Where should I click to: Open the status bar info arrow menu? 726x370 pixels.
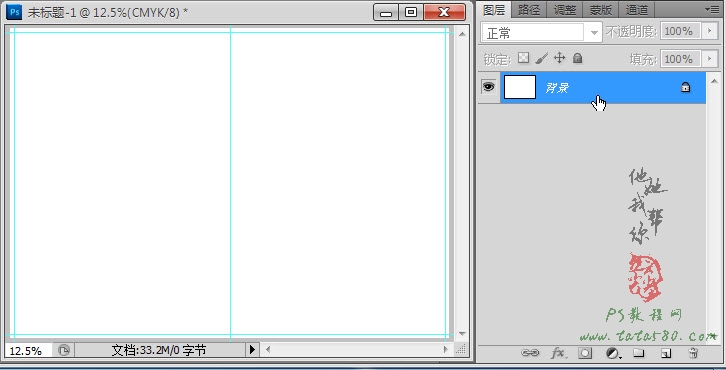point(252,350)
